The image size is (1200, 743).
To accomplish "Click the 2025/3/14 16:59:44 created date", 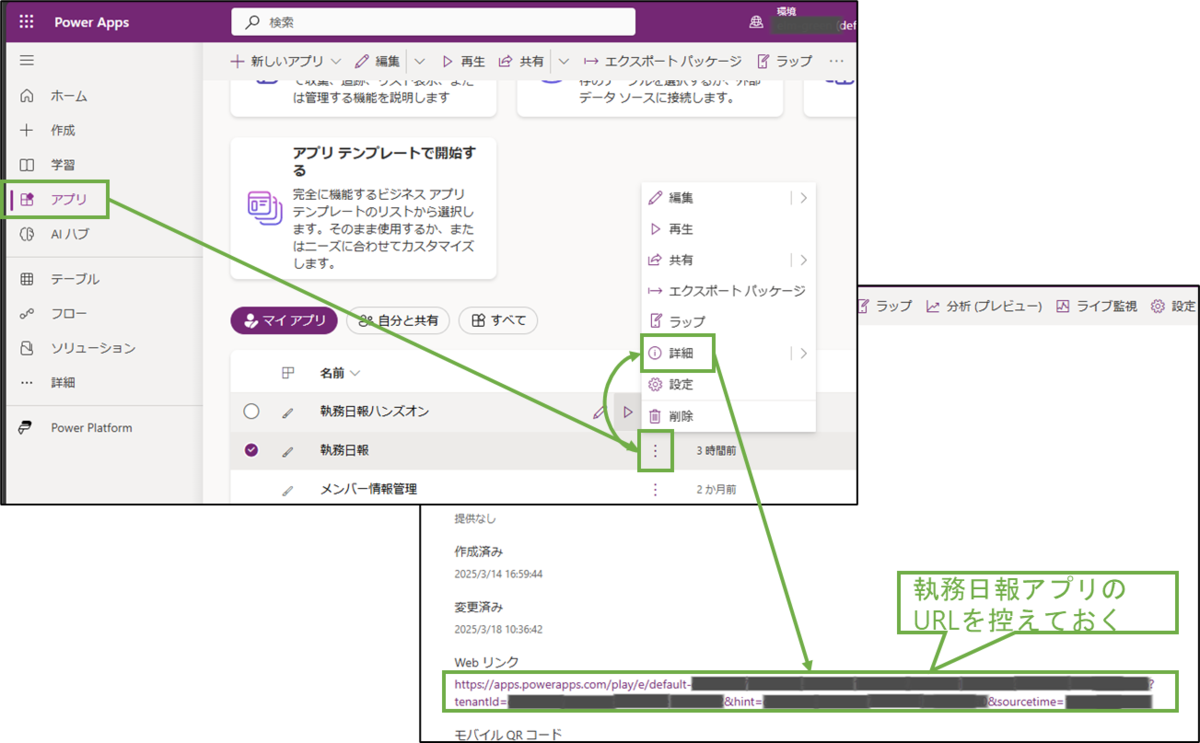I will point(498,574).
